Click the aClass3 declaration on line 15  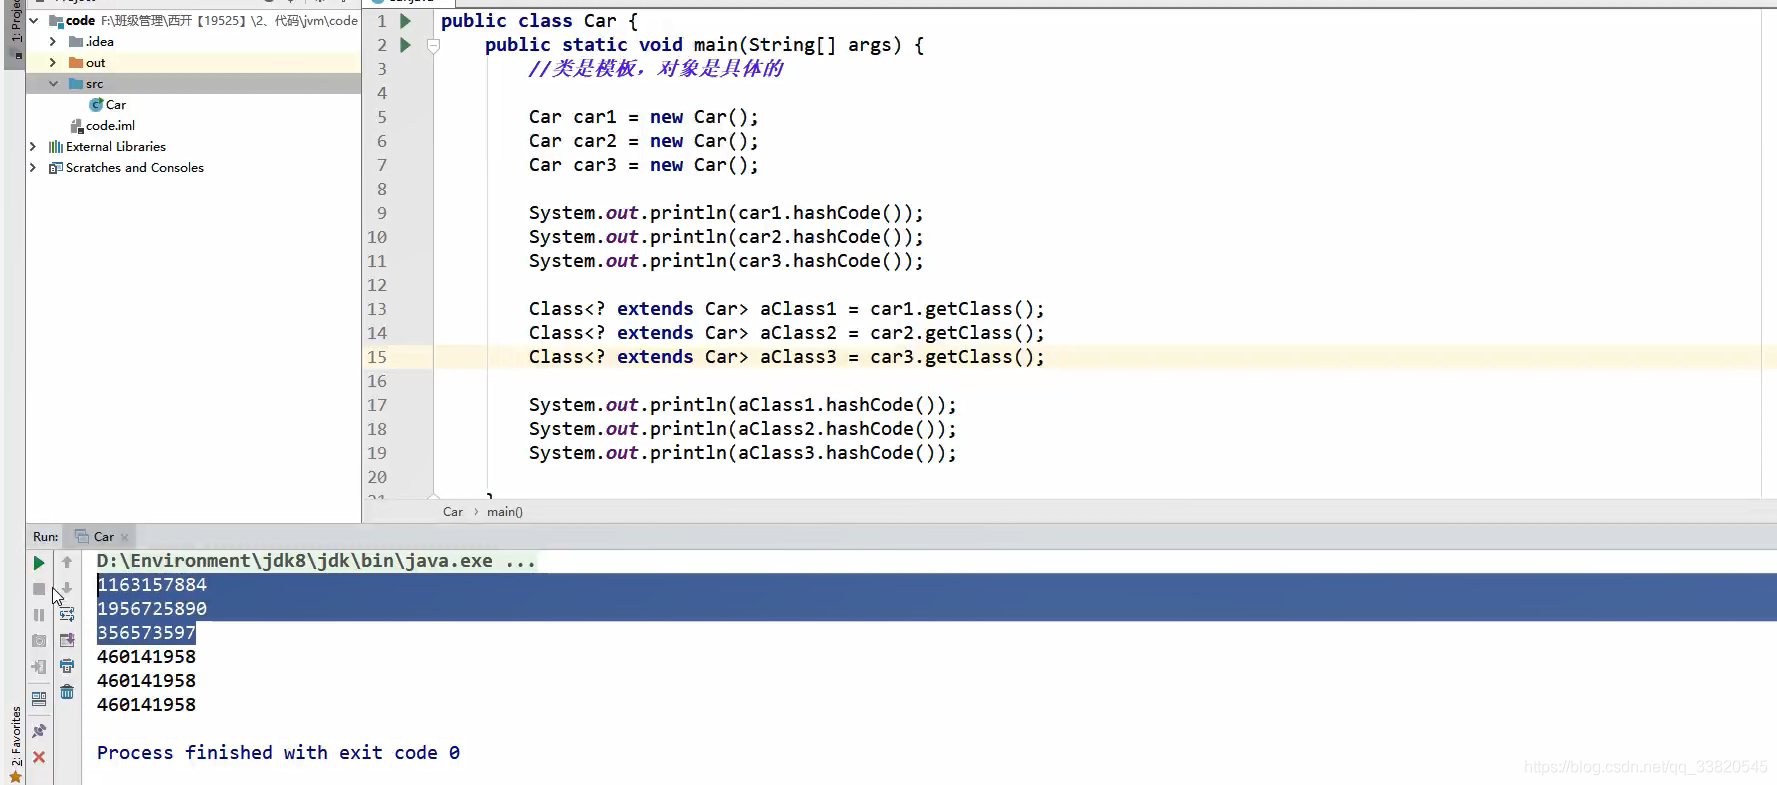(787, 357)
